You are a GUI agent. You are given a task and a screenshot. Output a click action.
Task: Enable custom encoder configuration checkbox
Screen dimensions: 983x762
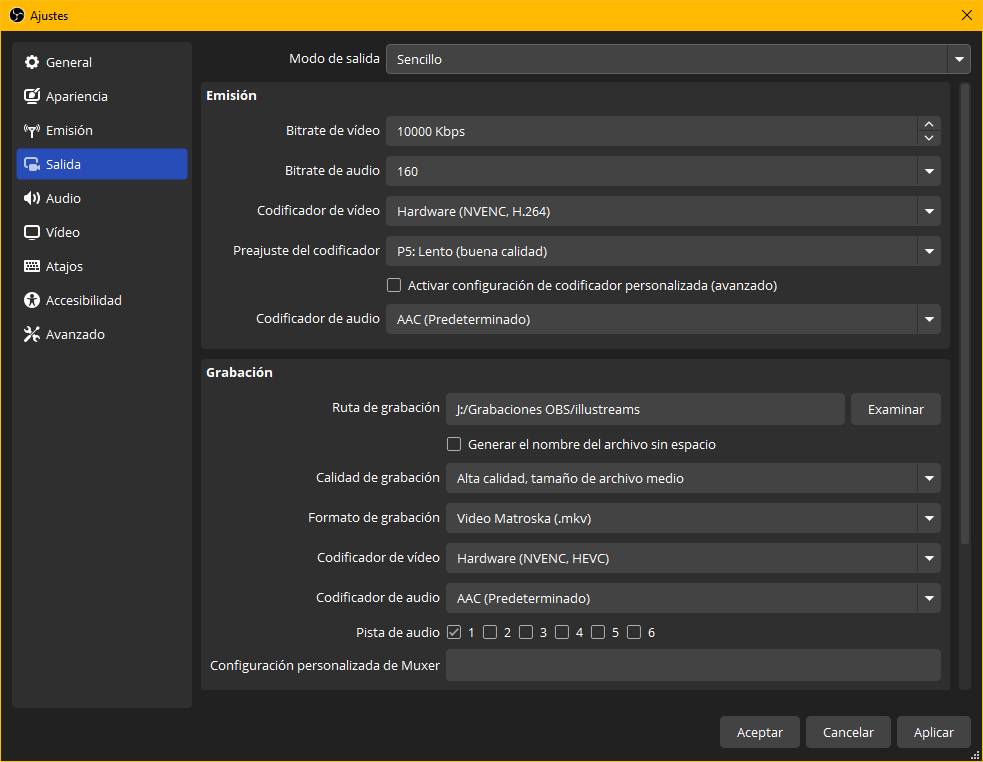click(394, 285)
